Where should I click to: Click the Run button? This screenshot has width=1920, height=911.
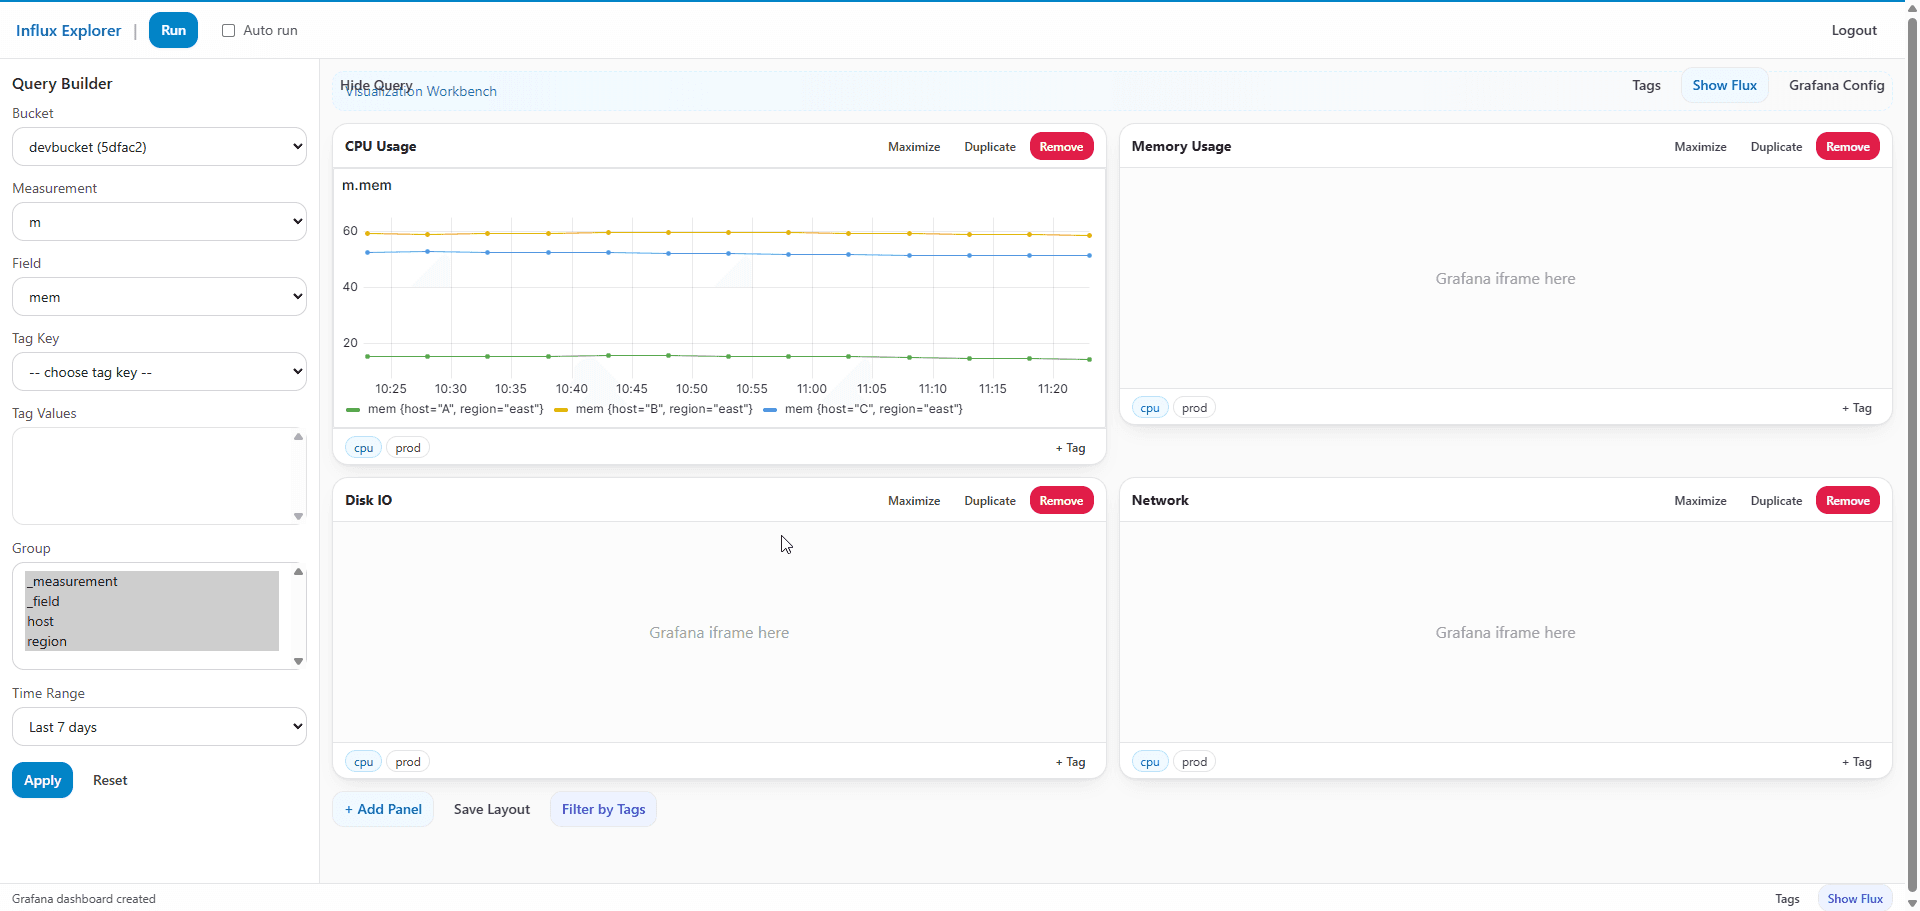(x=173, y=31)
